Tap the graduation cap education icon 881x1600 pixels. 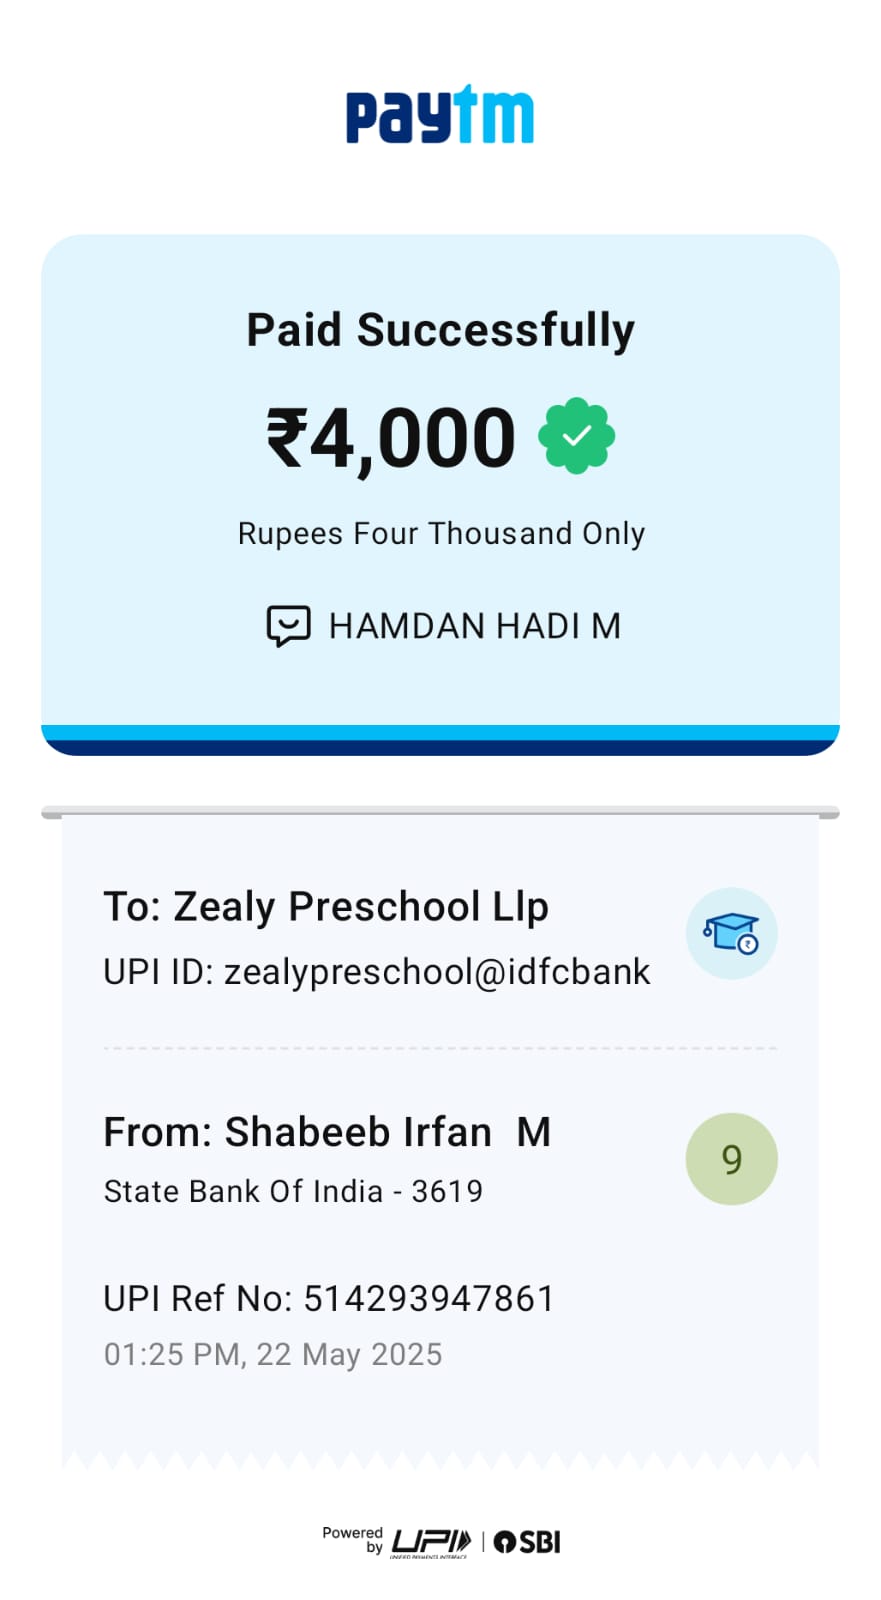(x=731, y=933)
